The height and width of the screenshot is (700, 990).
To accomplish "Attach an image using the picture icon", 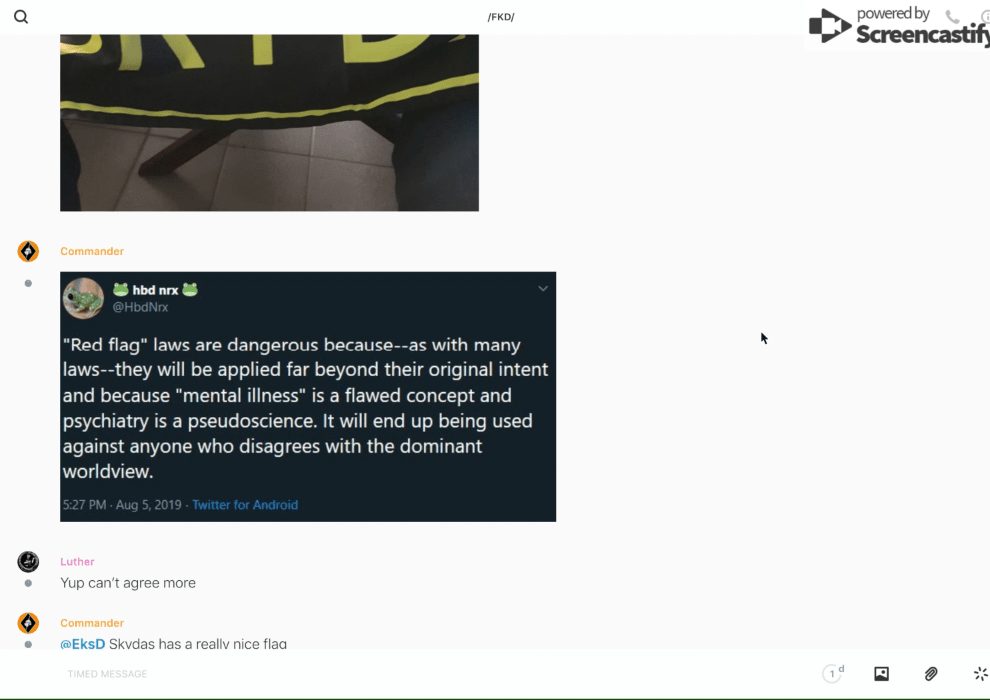I will tap(881, 673).
